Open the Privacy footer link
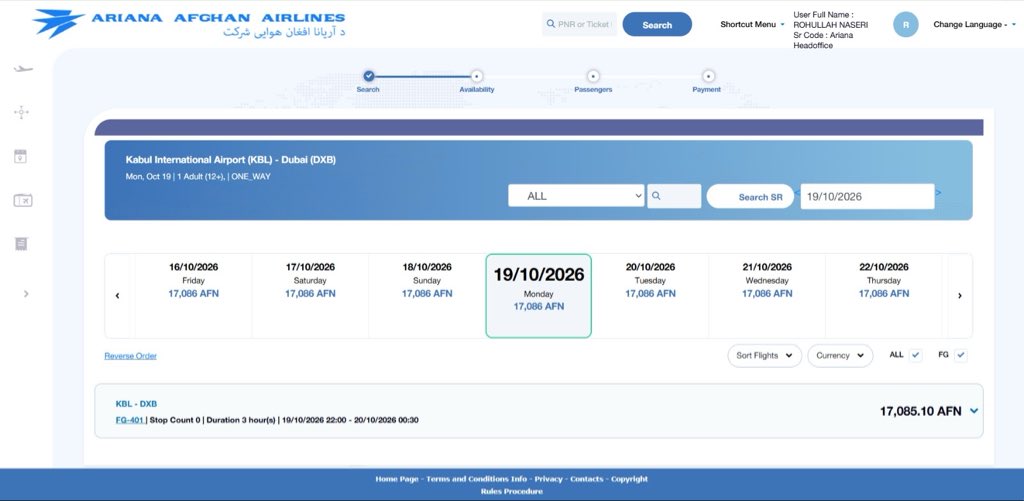The height and width of the screenshot is (501, 1024). click(x=549, y=479)
